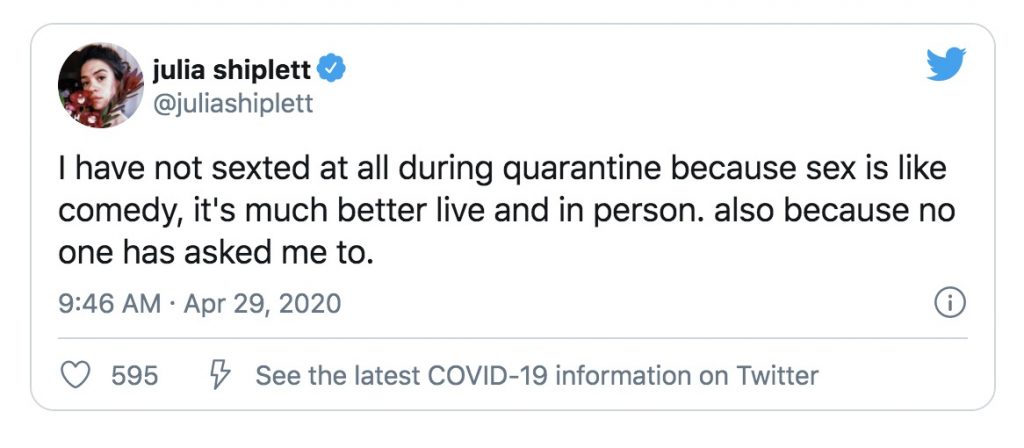This screenshot has width=1024, height=448.
Task: Click the 595 likes count
Action: (134, 376)
